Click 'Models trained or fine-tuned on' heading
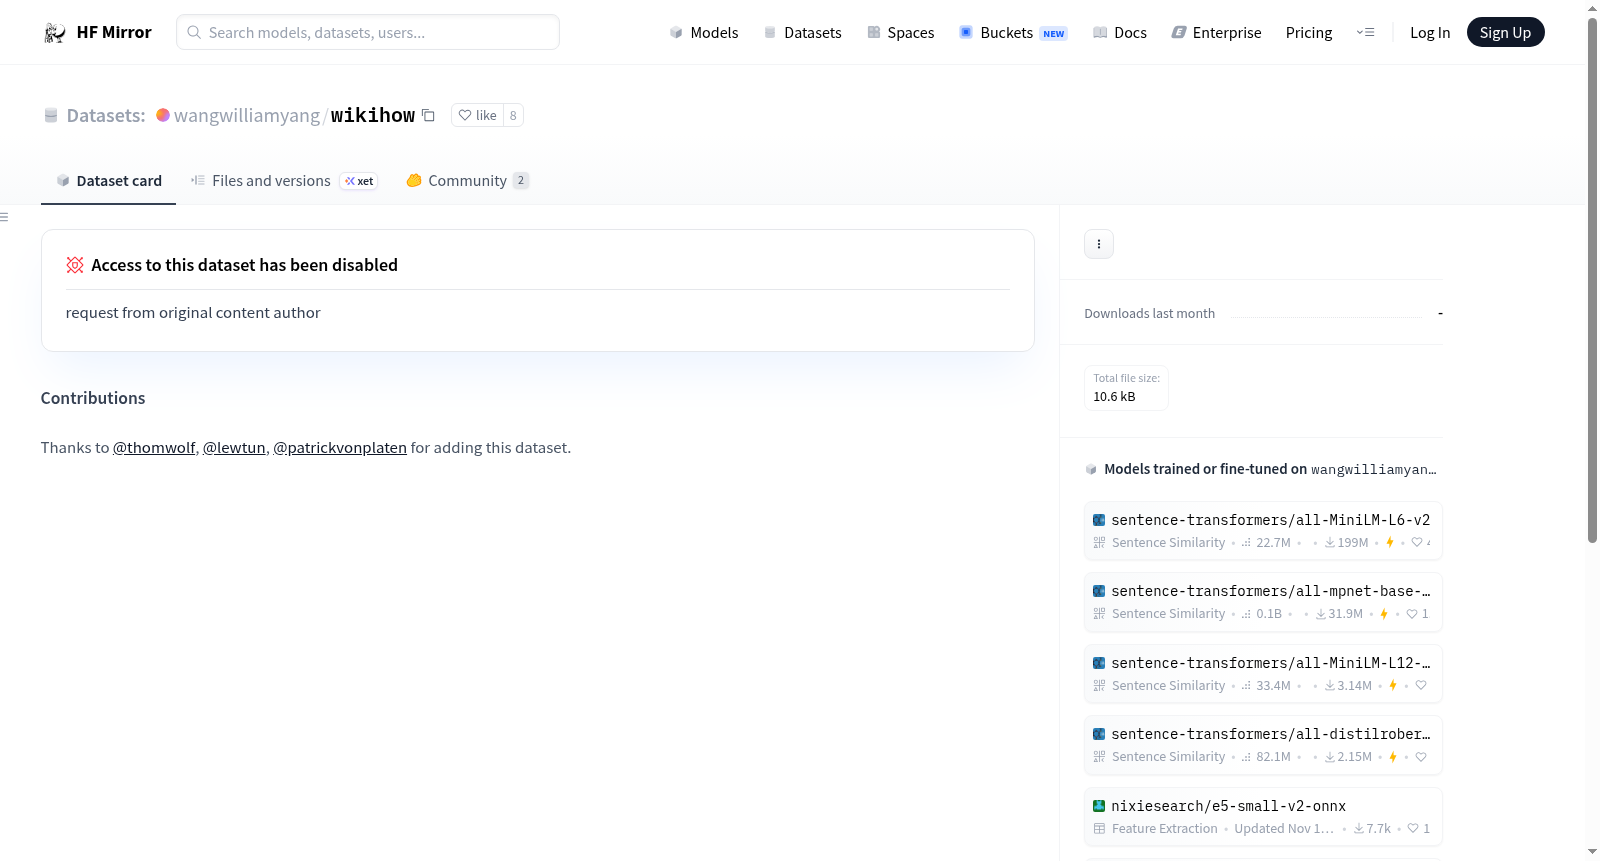The height and width of the screenshot is (861, 1600). click(1206, 469)
